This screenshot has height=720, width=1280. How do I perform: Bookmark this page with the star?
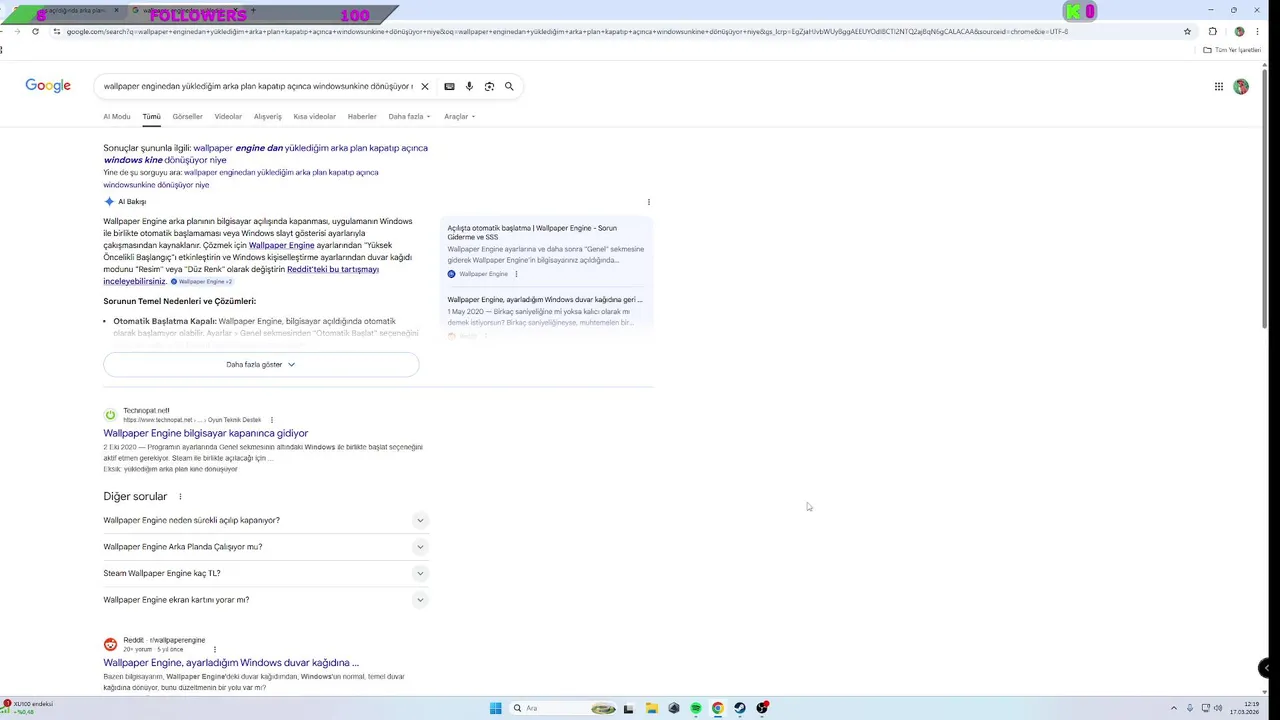tap(1187, 31)
